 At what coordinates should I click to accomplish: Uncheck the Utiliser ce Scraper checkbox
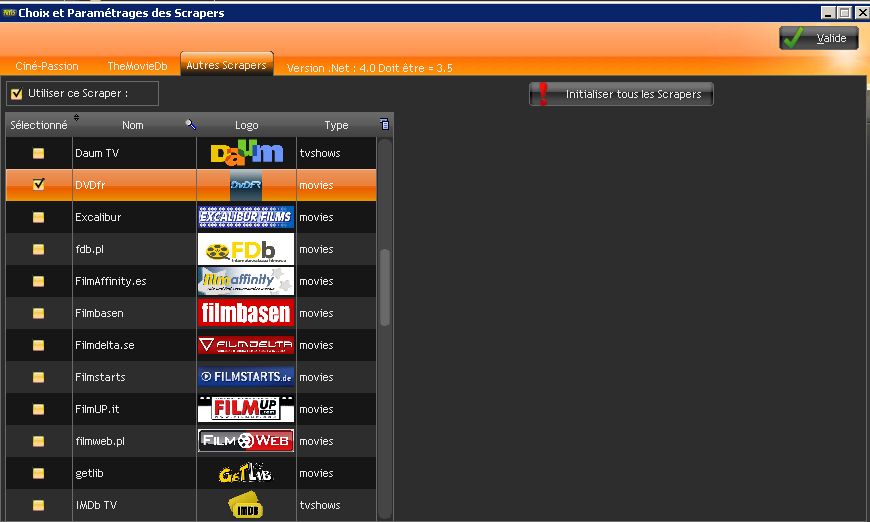[17, 94]
